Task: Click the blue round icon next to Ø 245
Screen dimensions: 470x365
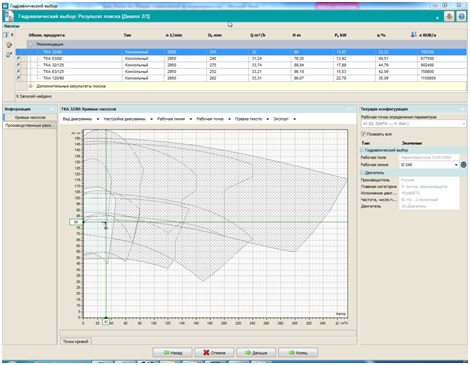Action: 463,165
